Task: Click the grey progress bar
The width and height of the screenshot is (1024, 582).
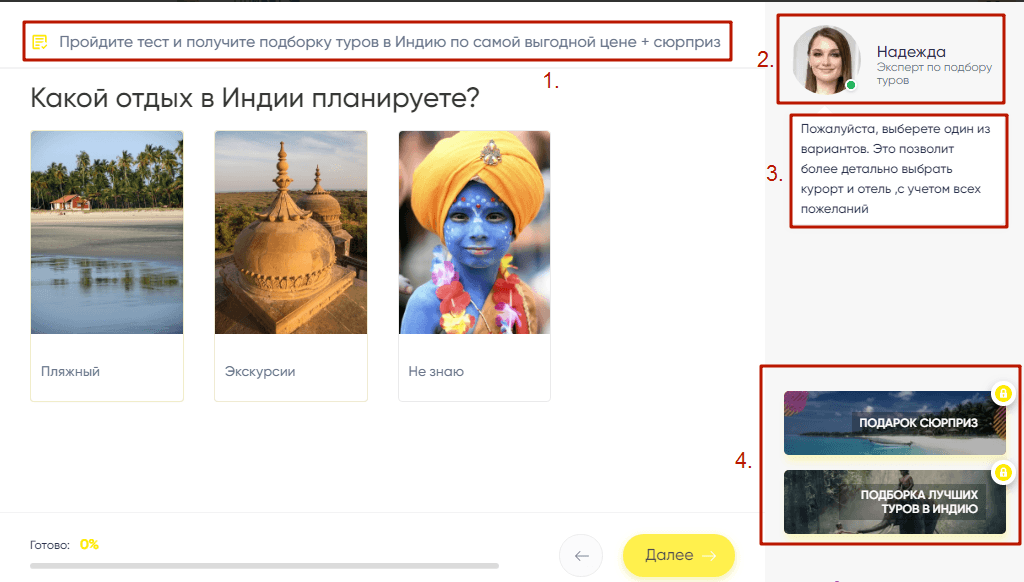Action: (264, 566)
